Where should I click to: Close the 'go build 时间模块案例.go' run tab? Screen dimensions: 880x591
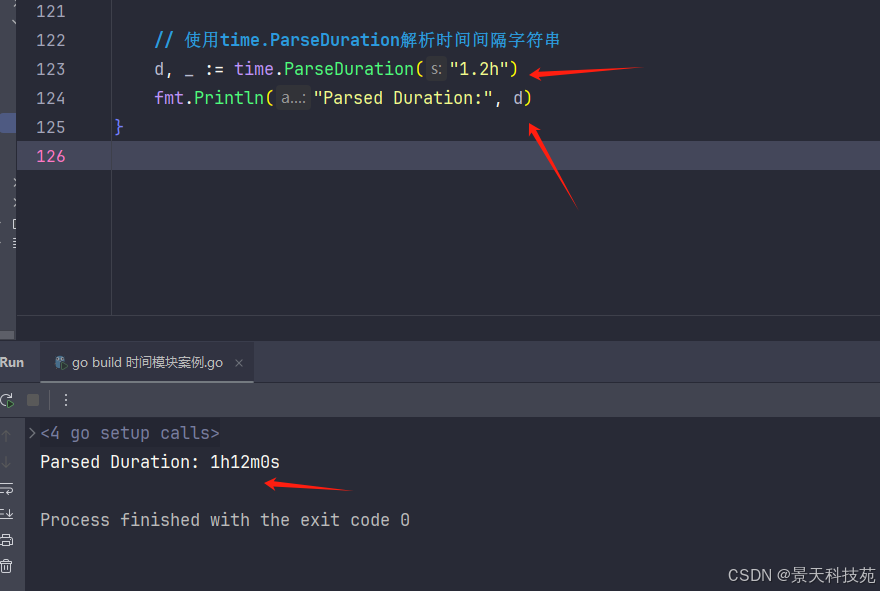click(x=239, y=363)
